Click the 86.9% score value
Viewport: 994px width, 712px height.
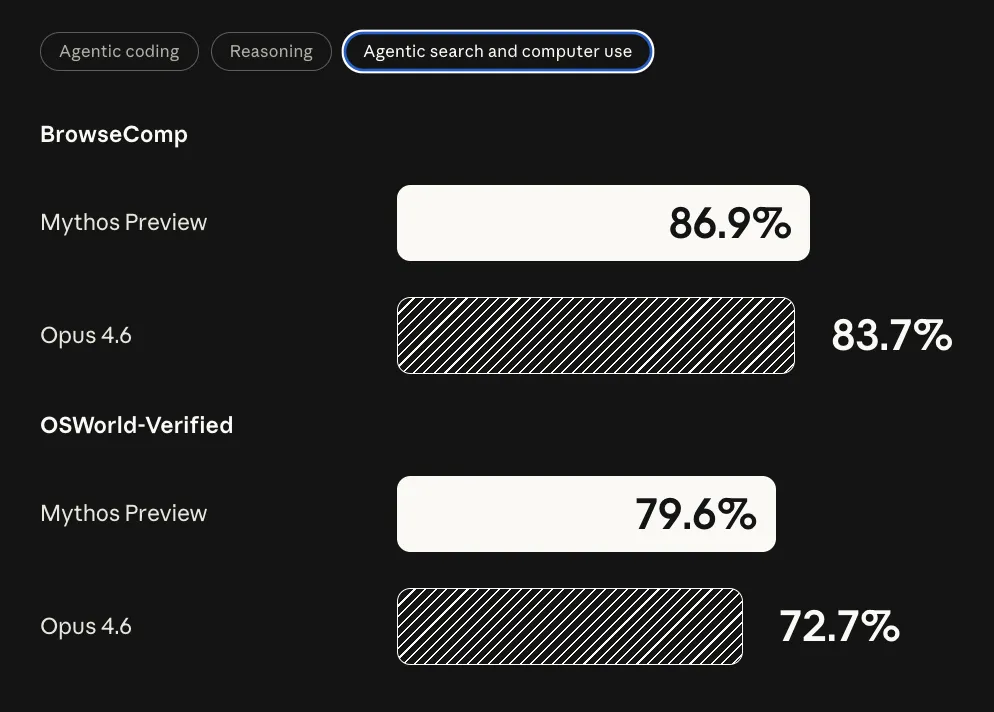click(x=729, y=223)
